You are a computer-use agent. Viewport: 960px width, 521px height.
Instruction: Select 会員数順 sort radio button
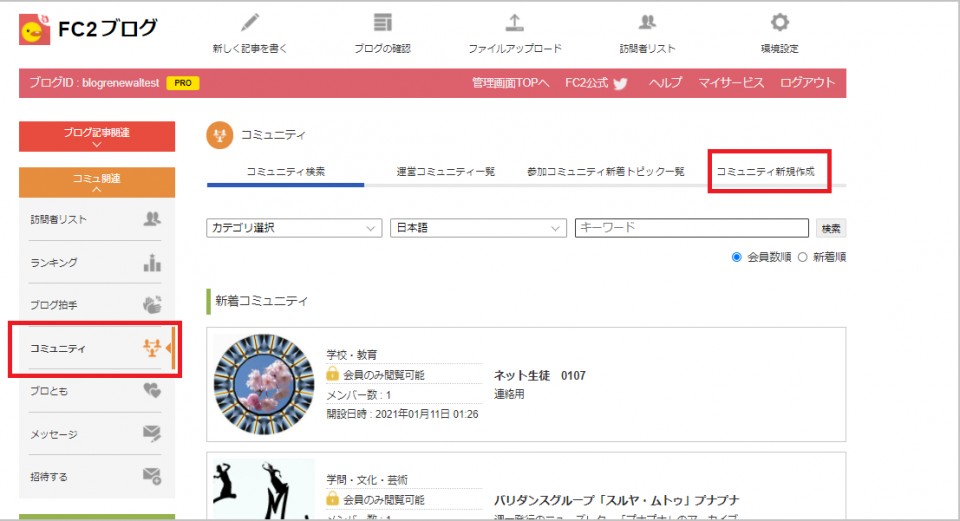click(x=737, y=257)
